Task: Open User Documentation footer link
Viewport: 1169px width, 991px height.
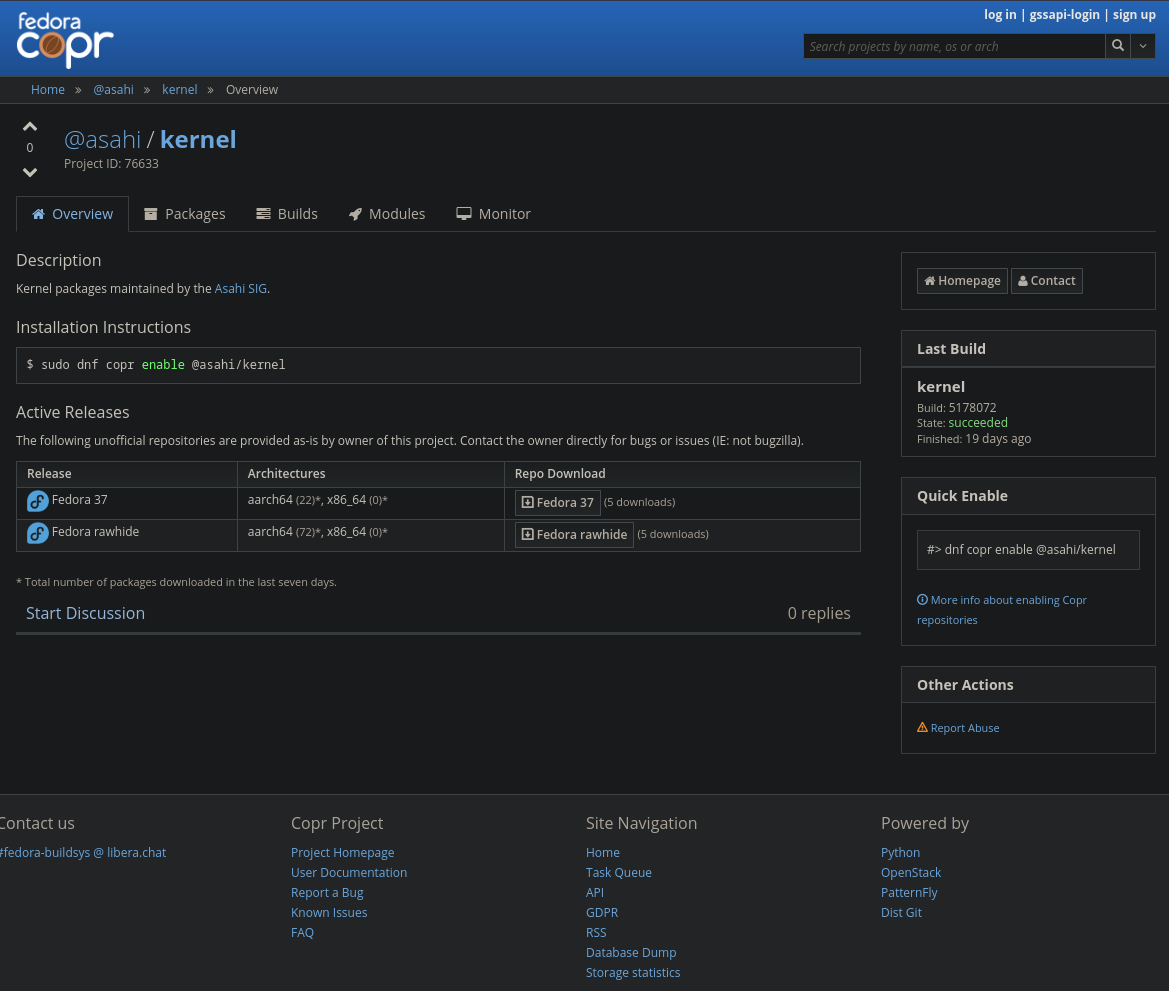Action: 349,872
